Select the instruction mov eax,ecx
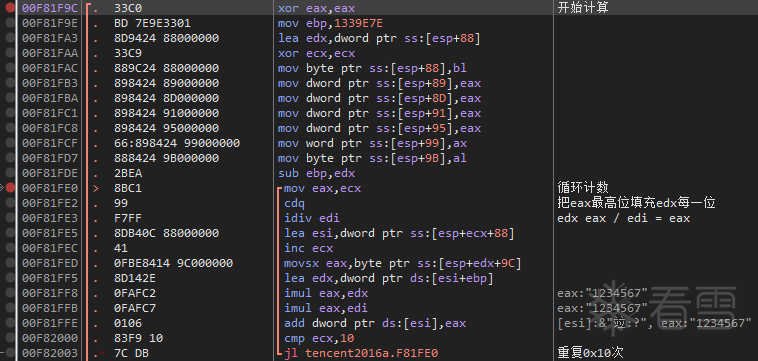 click(322, 188)
